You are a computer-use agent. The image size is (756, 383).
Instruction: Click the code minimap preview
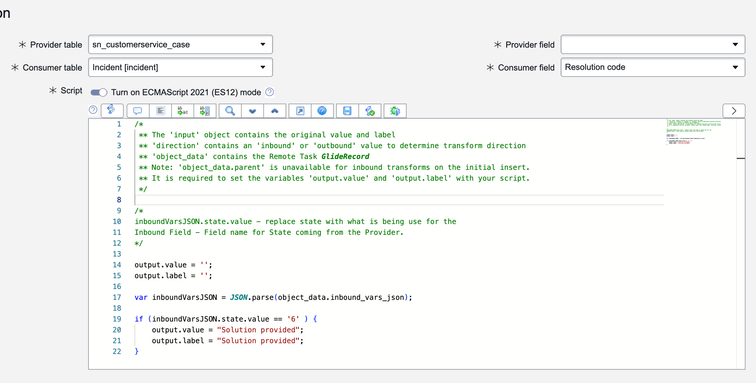693,132
